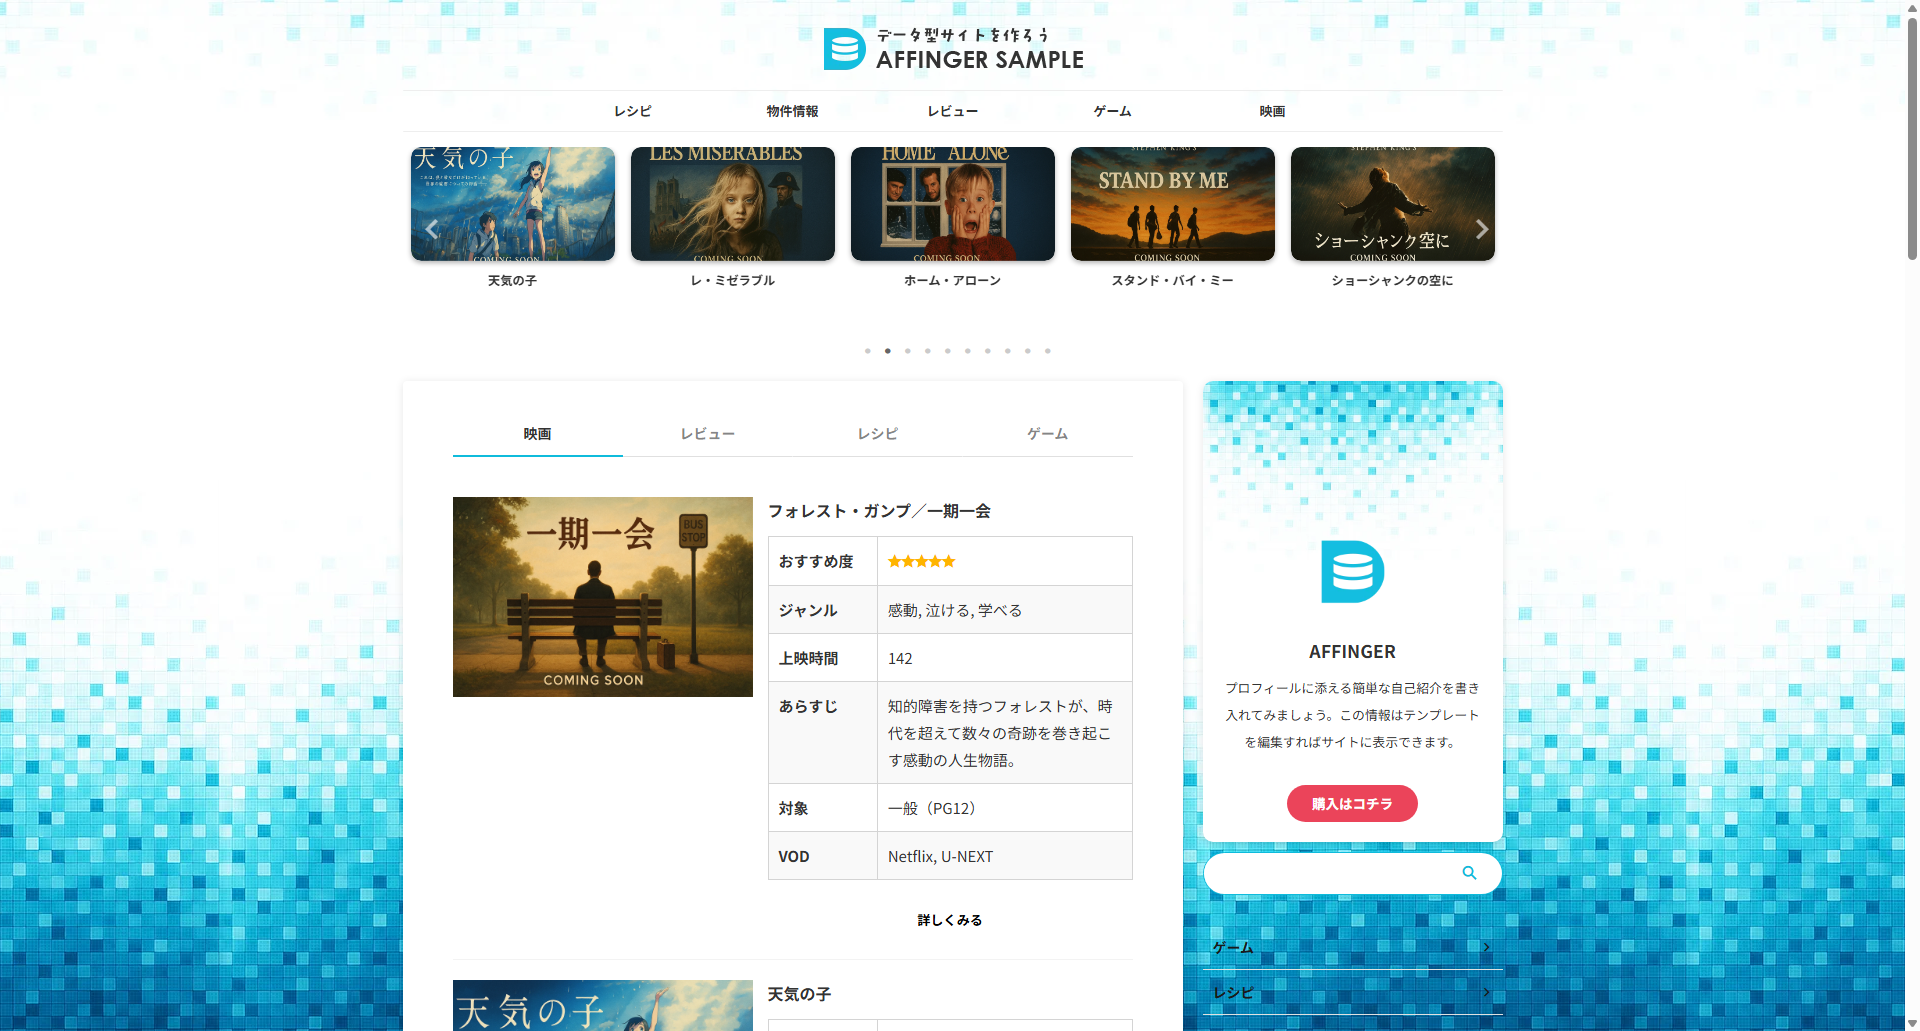Click the スタンド・バイ・ミー caption link

pyautogui.click(x=1173, y=281)
